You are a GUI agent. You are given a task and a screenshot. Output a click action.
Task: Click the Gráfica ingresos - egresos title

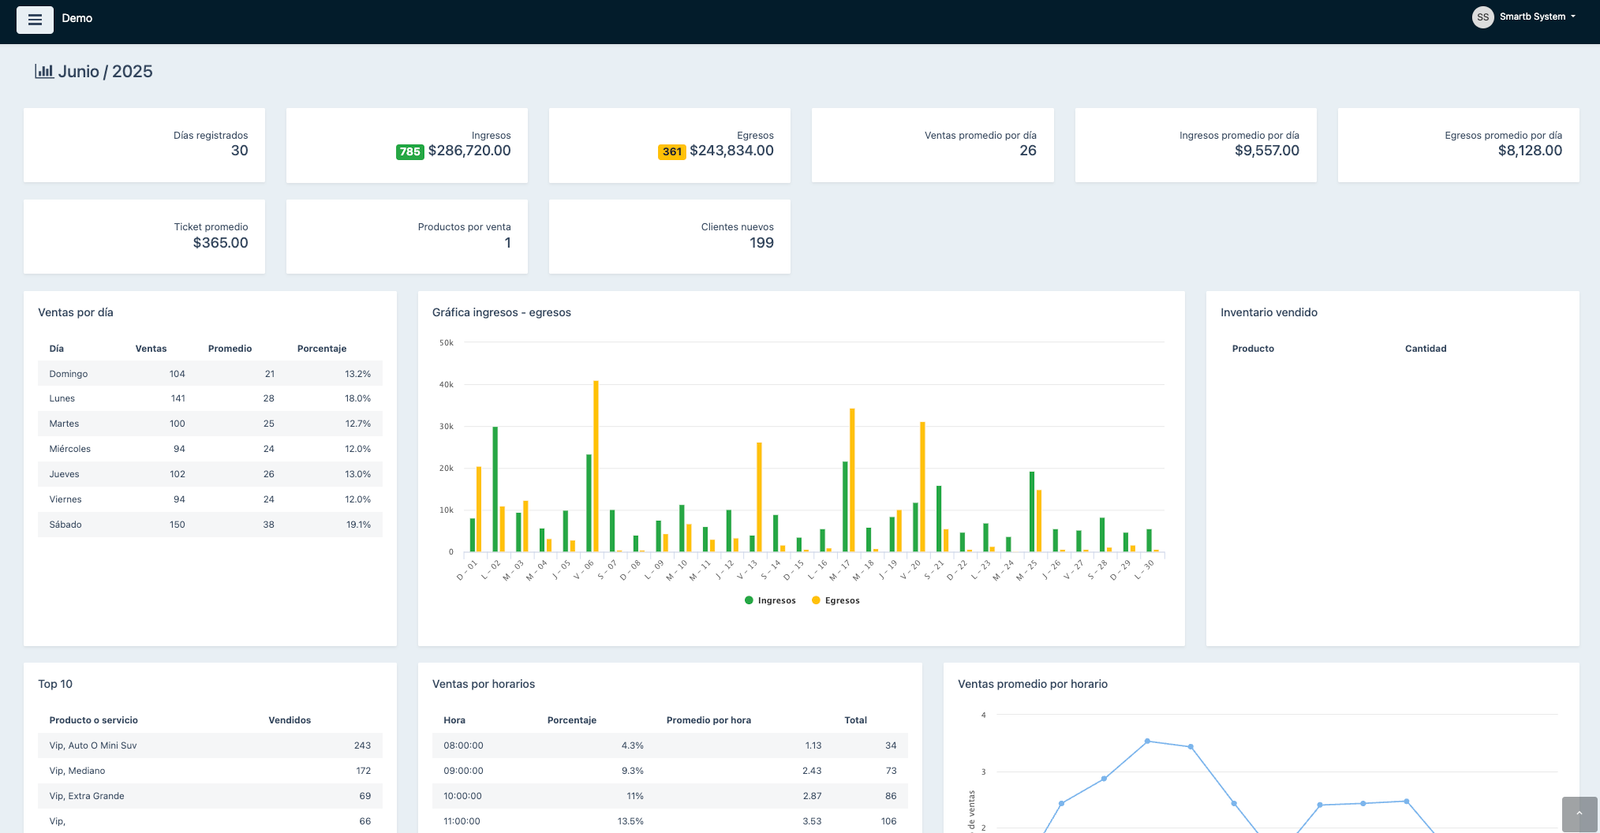502,312
